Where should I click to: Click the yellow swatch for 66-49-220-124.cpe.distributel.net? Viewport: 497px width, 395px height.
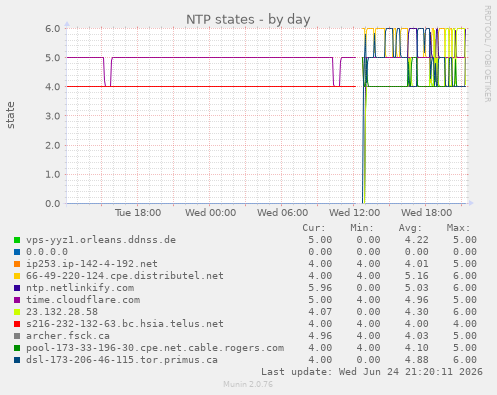17,276
